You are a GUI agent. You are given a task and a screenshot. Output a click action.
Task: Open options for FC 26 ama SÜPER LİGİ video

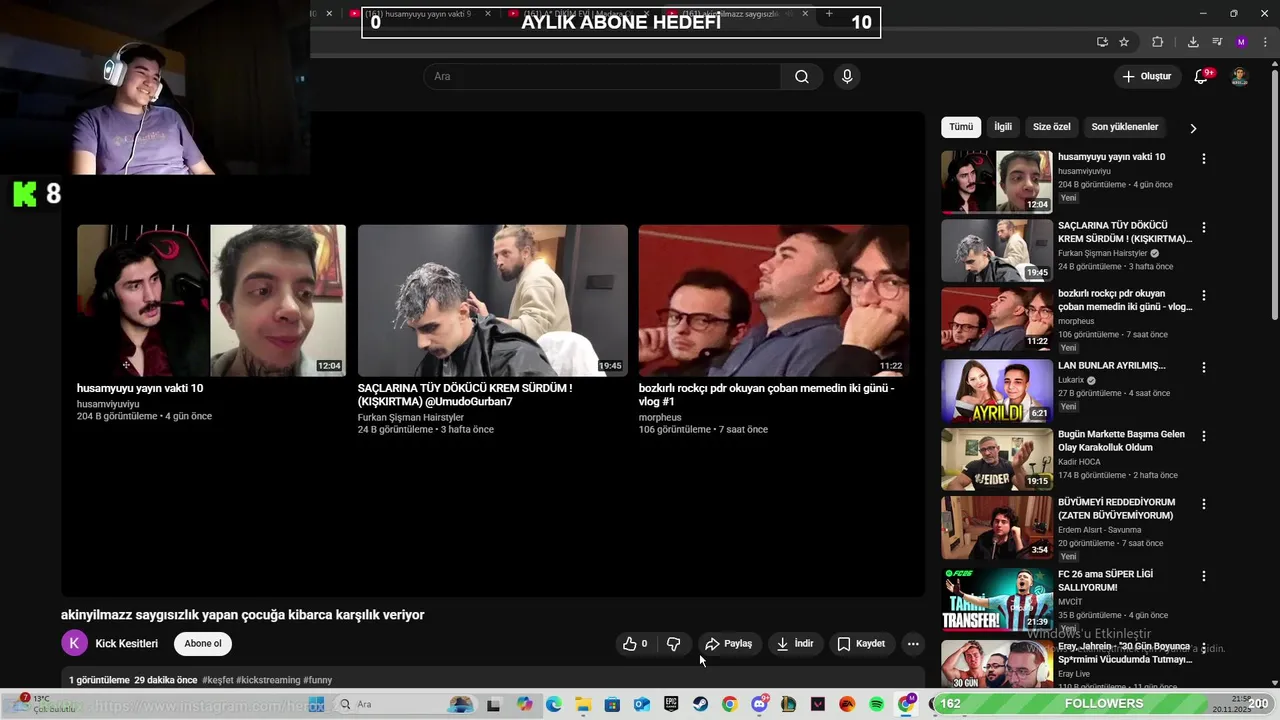(1203, 577)
